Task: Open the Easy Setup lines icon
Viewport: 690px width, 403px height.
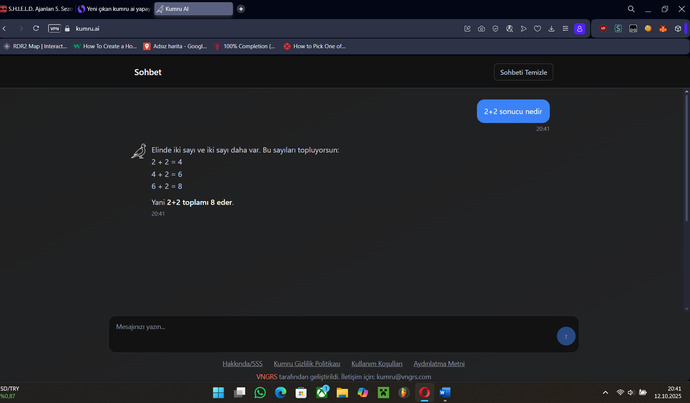Action: click(565, 29)
